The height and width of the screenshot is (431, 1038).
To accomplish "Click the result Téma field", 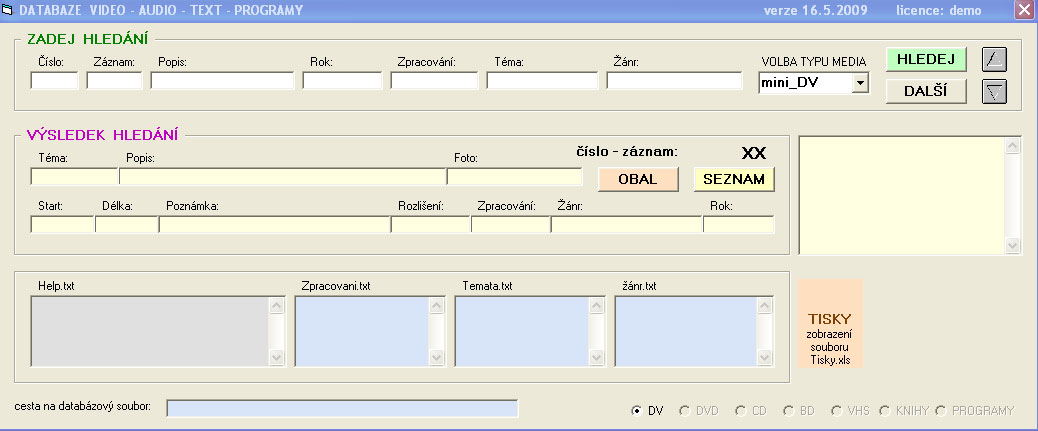I will pos(74,177).
